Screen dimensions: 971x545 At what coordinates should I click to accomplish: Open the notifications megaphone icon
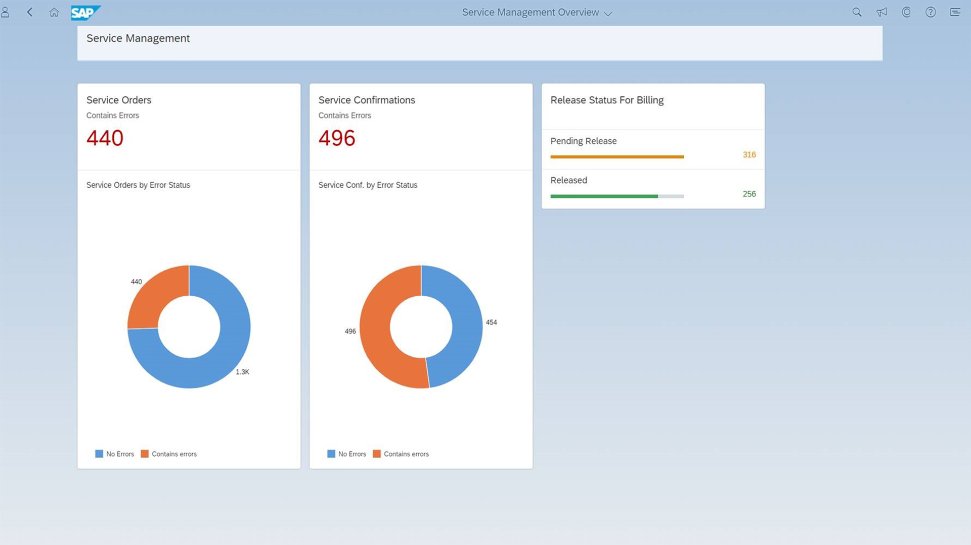(882, 12)
